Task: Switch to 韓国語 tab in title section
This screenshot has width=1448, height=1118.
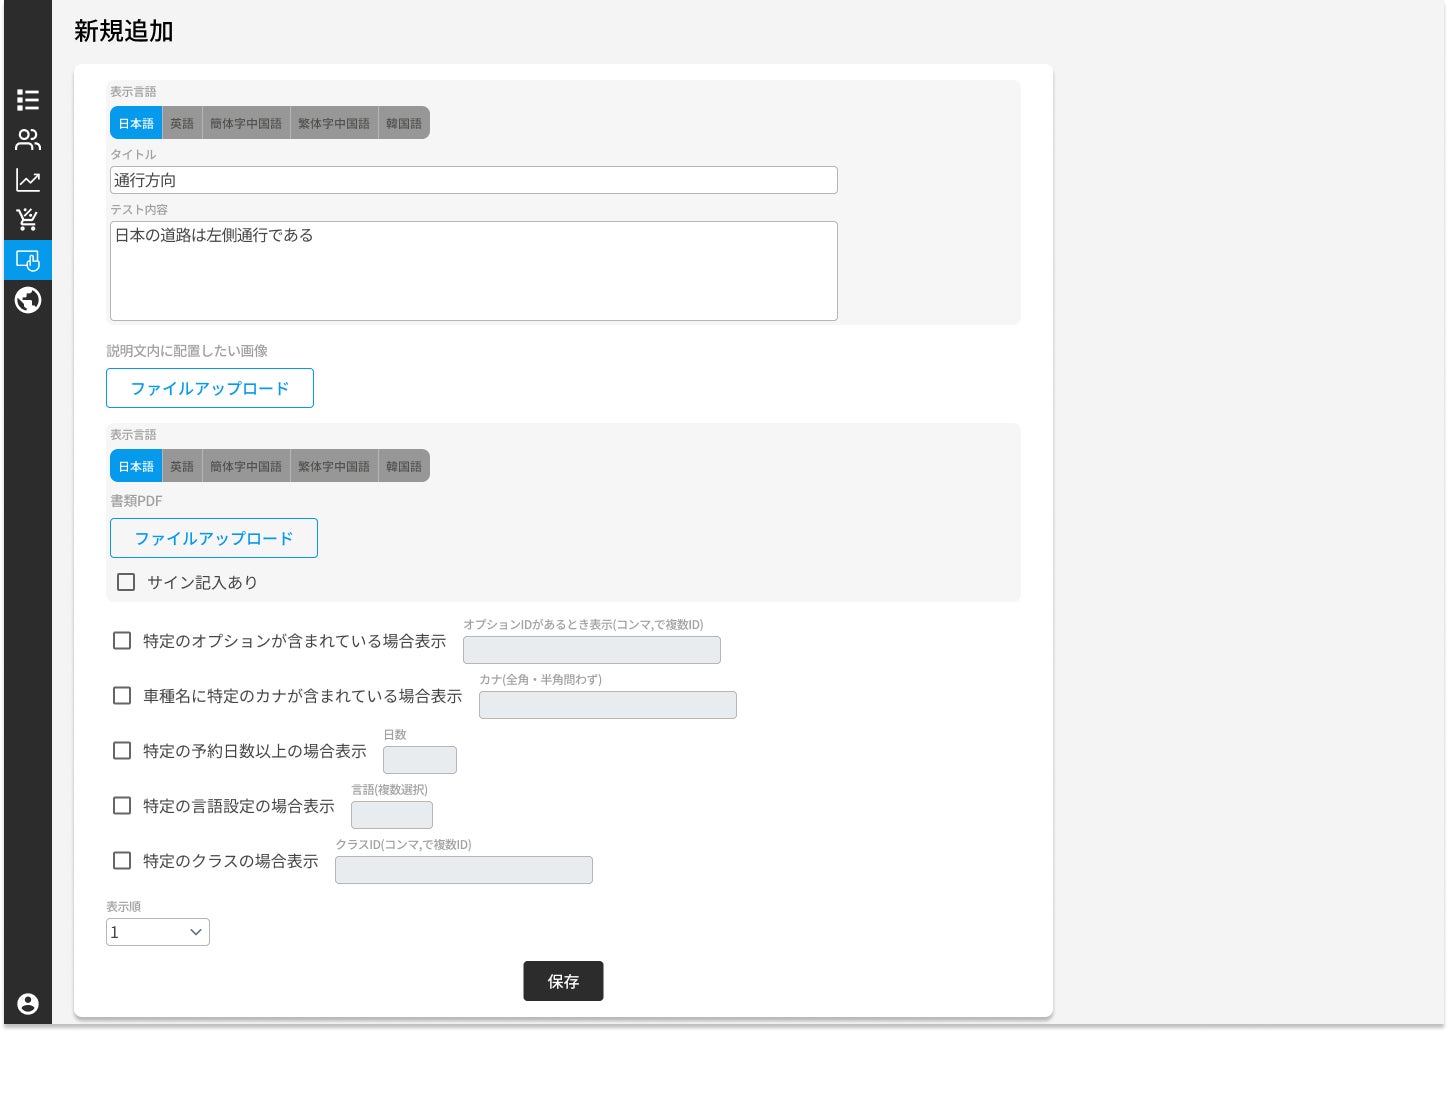Action: tap(404, 123)
